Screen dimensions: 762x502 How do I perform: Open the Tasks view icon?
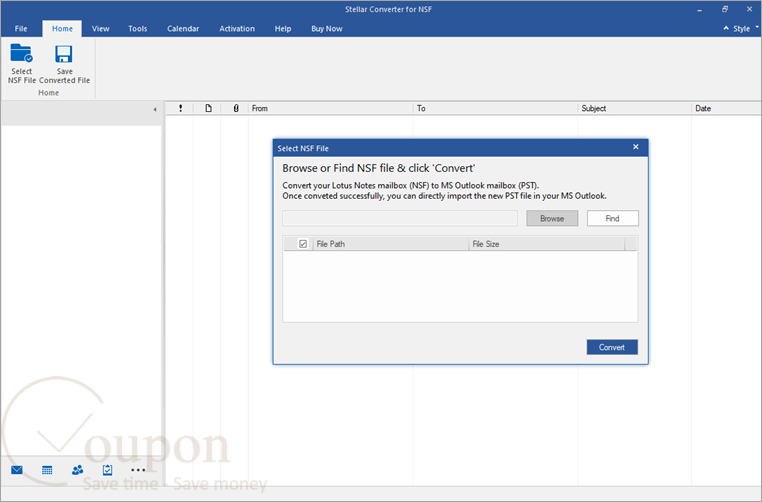coord(107,470)
